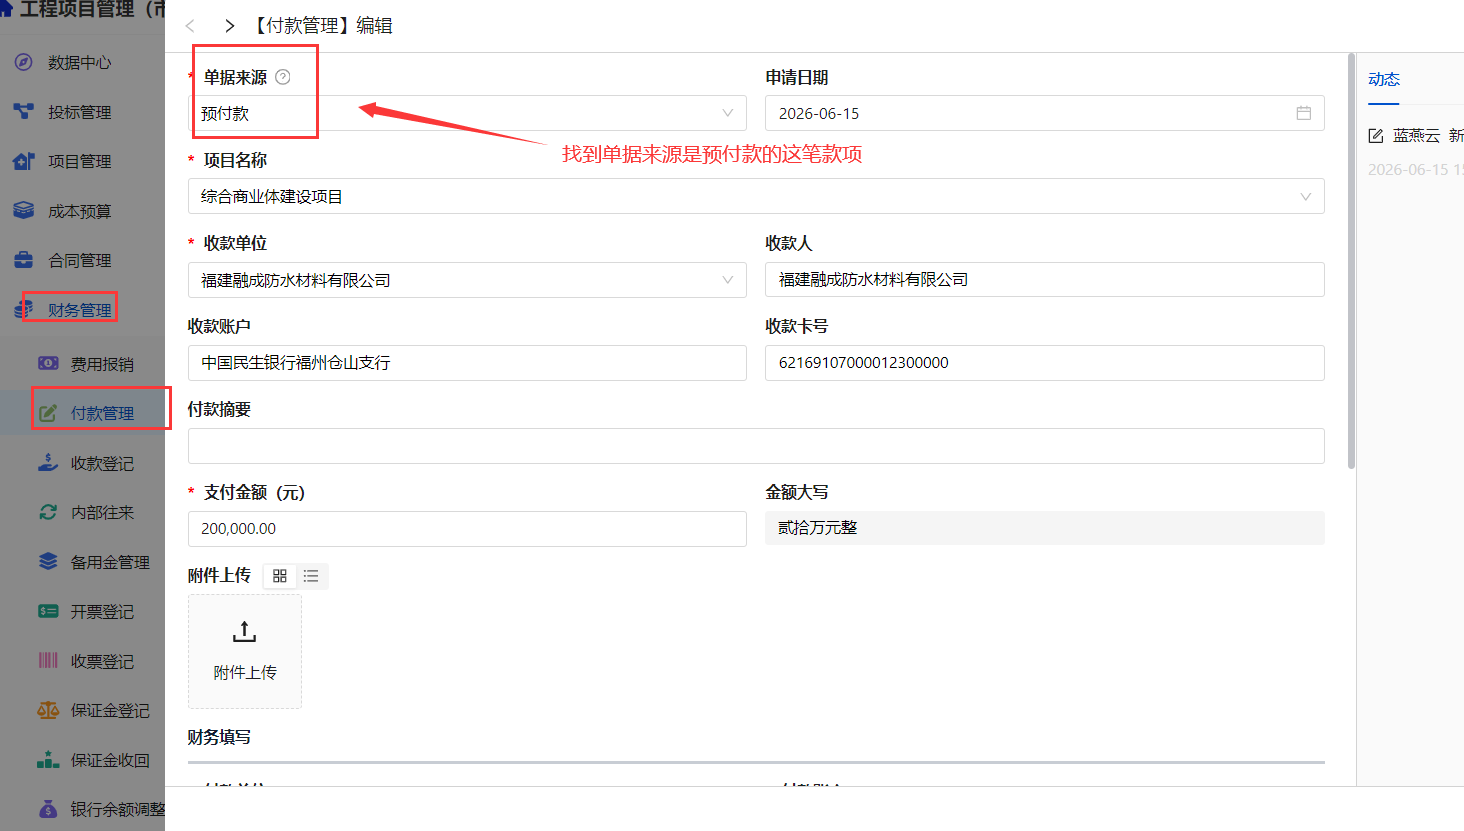Click the 投标管理 icon
The width and height of the screenshot is (1464, 831).
[x=24, y=111]
